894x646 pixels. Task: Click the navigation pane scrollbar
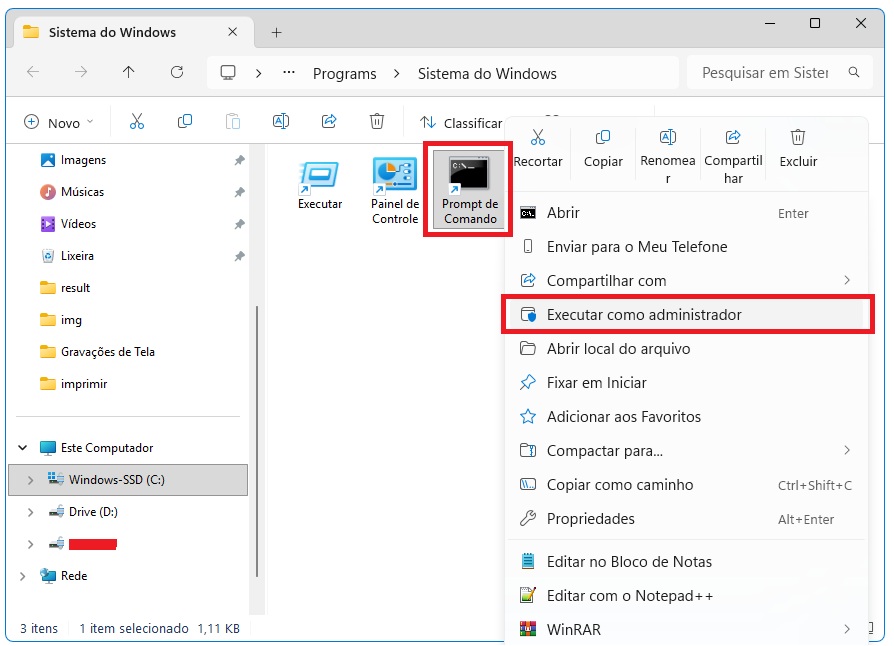257,441
